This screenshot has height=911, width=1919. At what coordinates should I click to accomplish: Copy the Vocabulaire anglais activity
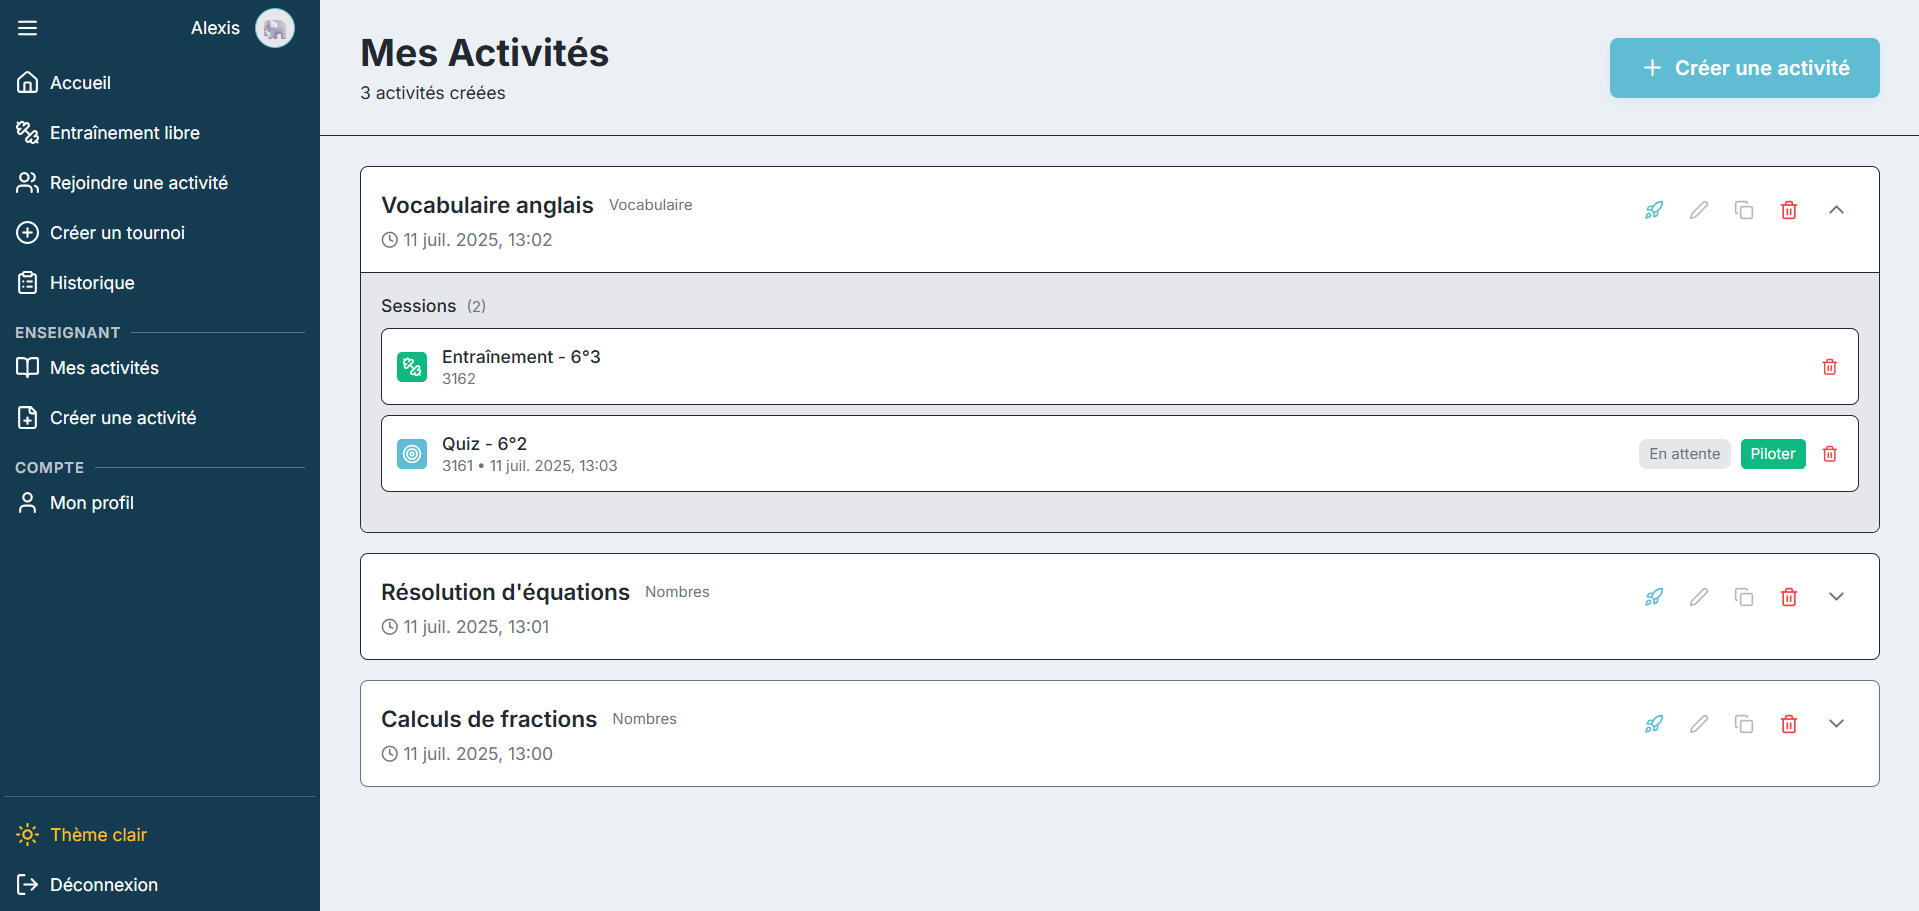click(1744, 210)
